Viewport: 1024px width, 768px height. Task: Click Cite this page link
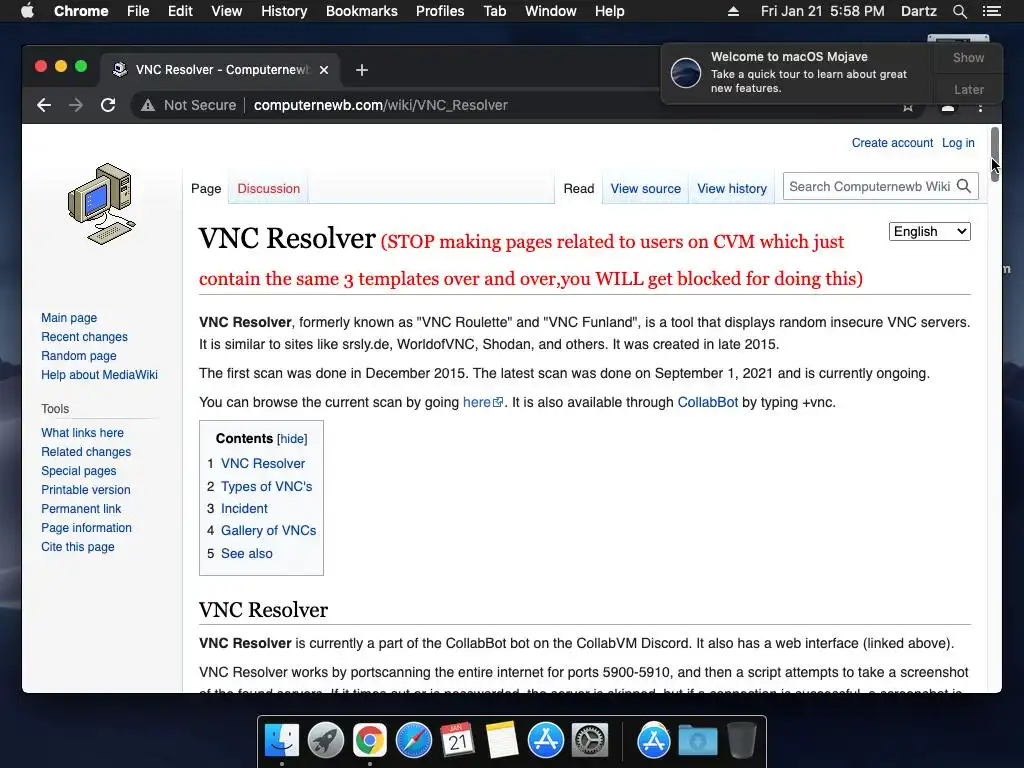click(78, 547)
